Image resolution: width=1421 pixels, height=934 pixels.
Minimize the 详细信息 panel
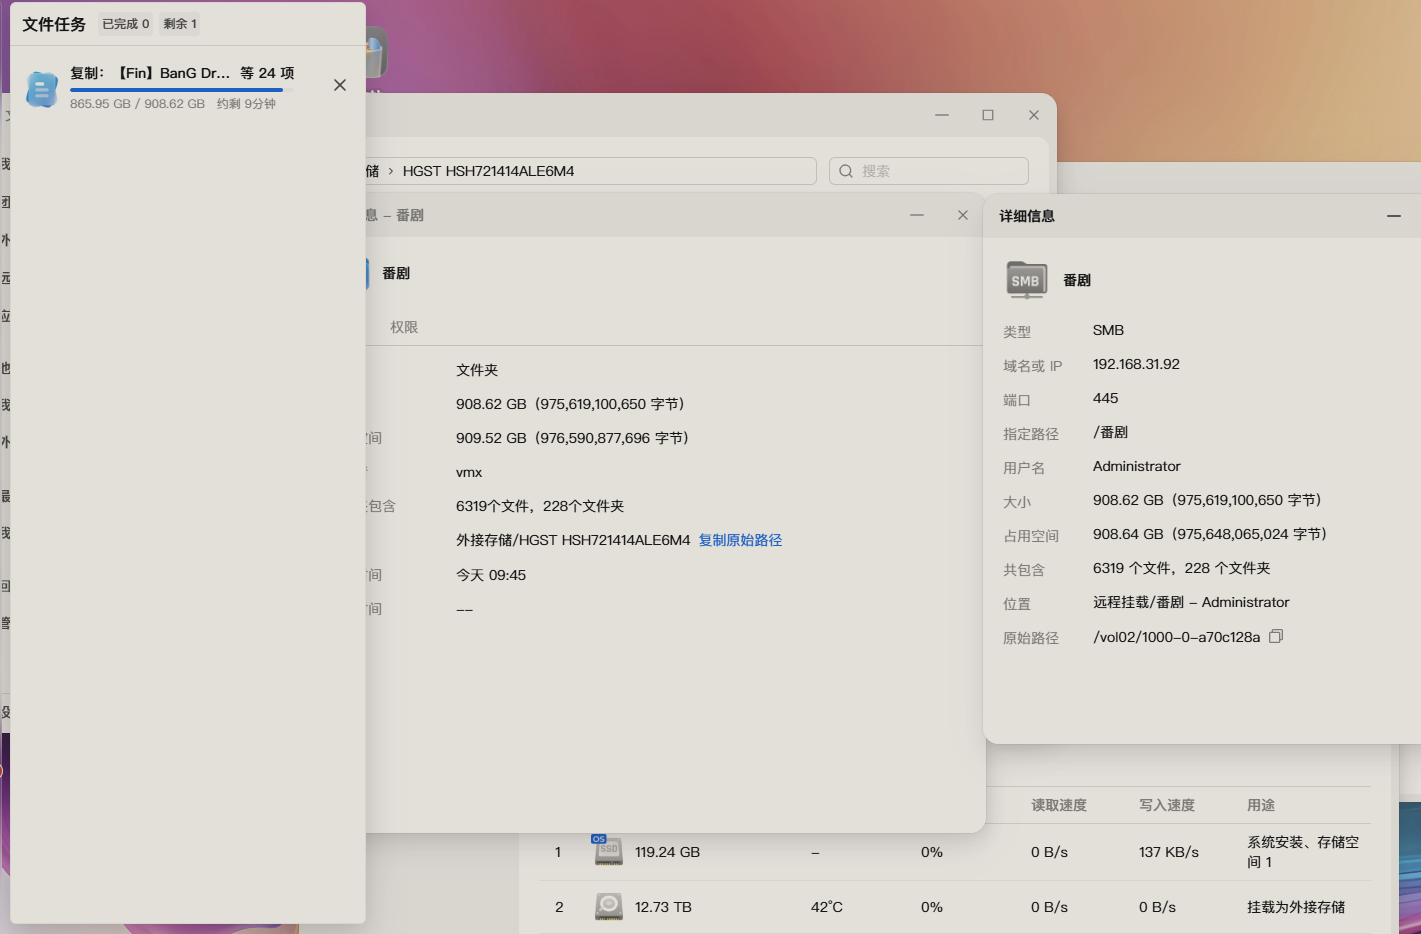click(1394, 216)
